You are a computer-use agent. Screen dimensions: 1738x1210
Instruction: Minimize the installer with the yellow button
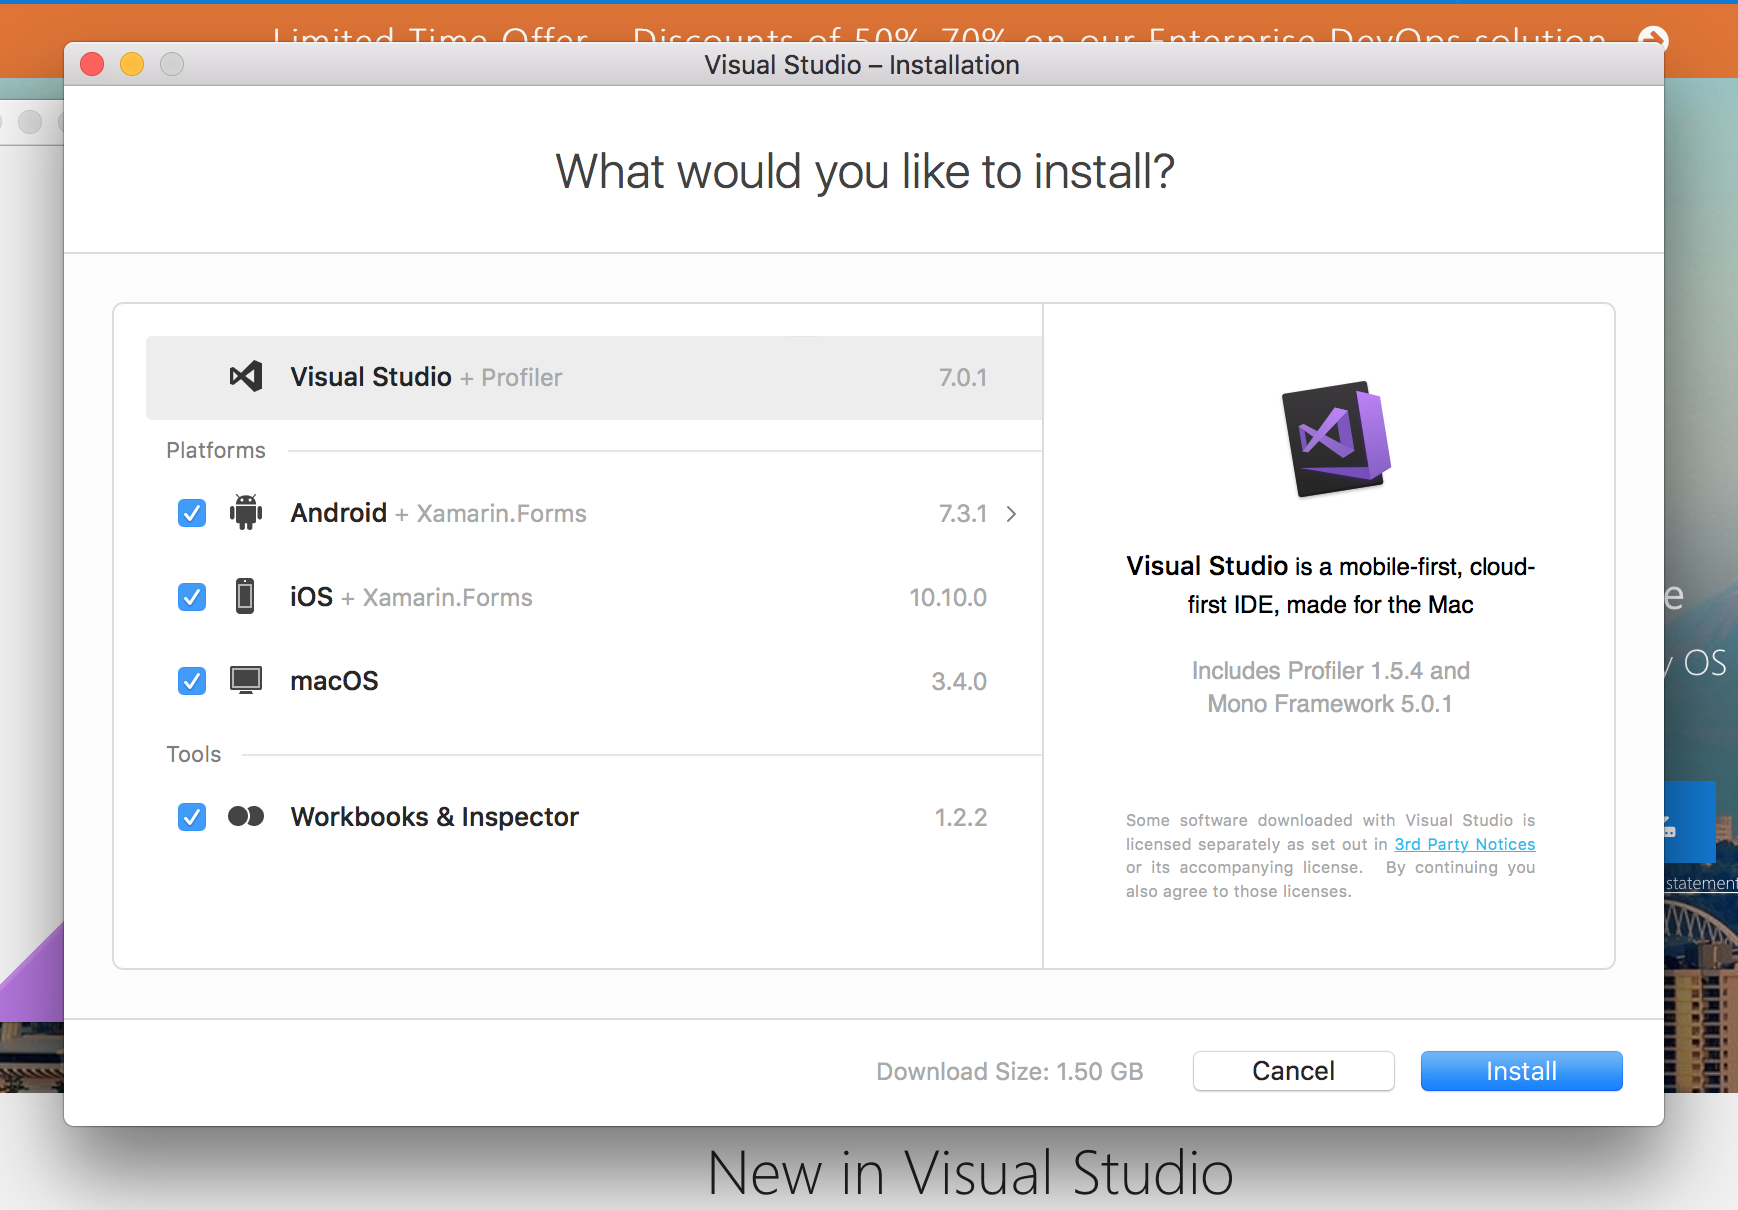pos(132,64)
